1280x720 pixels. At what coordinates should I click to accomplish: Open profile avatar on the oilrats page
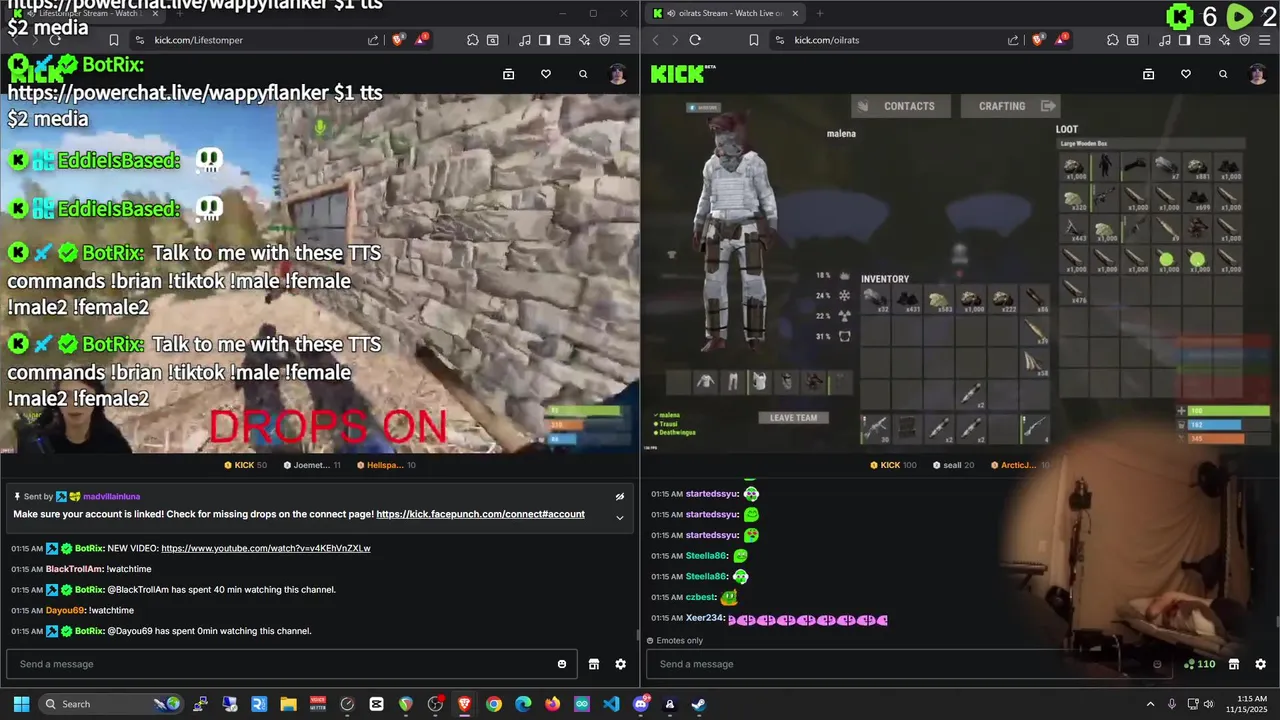point(1258,74)
